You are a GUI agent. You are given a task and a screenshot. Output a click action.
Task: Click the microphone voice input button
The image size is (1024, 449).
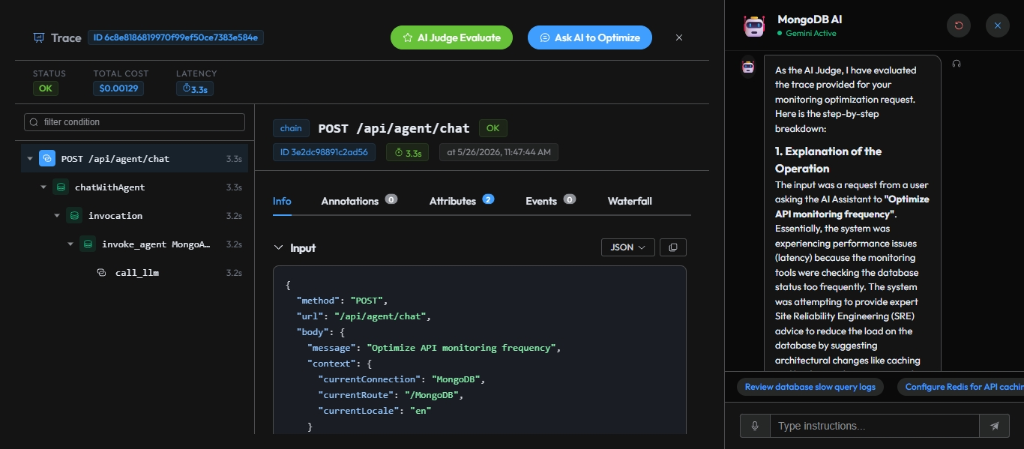coord(755,426)
